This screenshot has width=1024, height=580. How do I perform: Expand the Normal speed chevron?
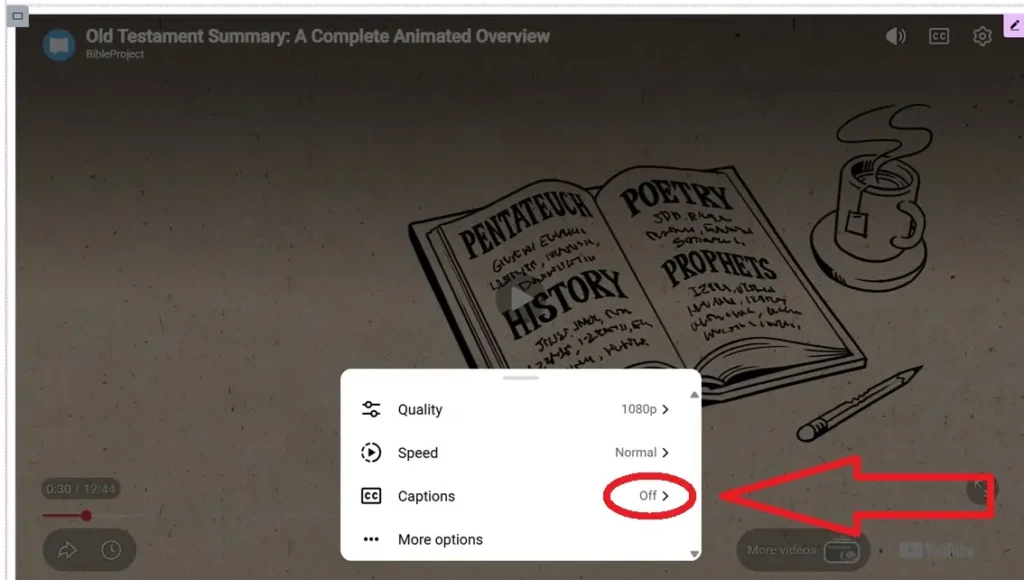tap(665, 453)
